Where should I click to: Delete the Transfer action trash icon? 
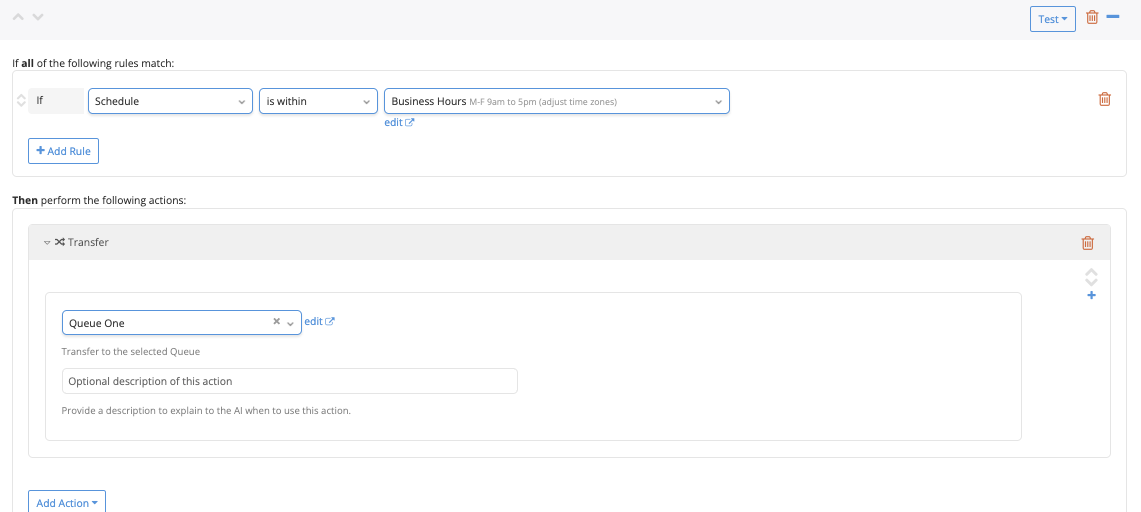pyautogui.click(x=1088, y=243)
